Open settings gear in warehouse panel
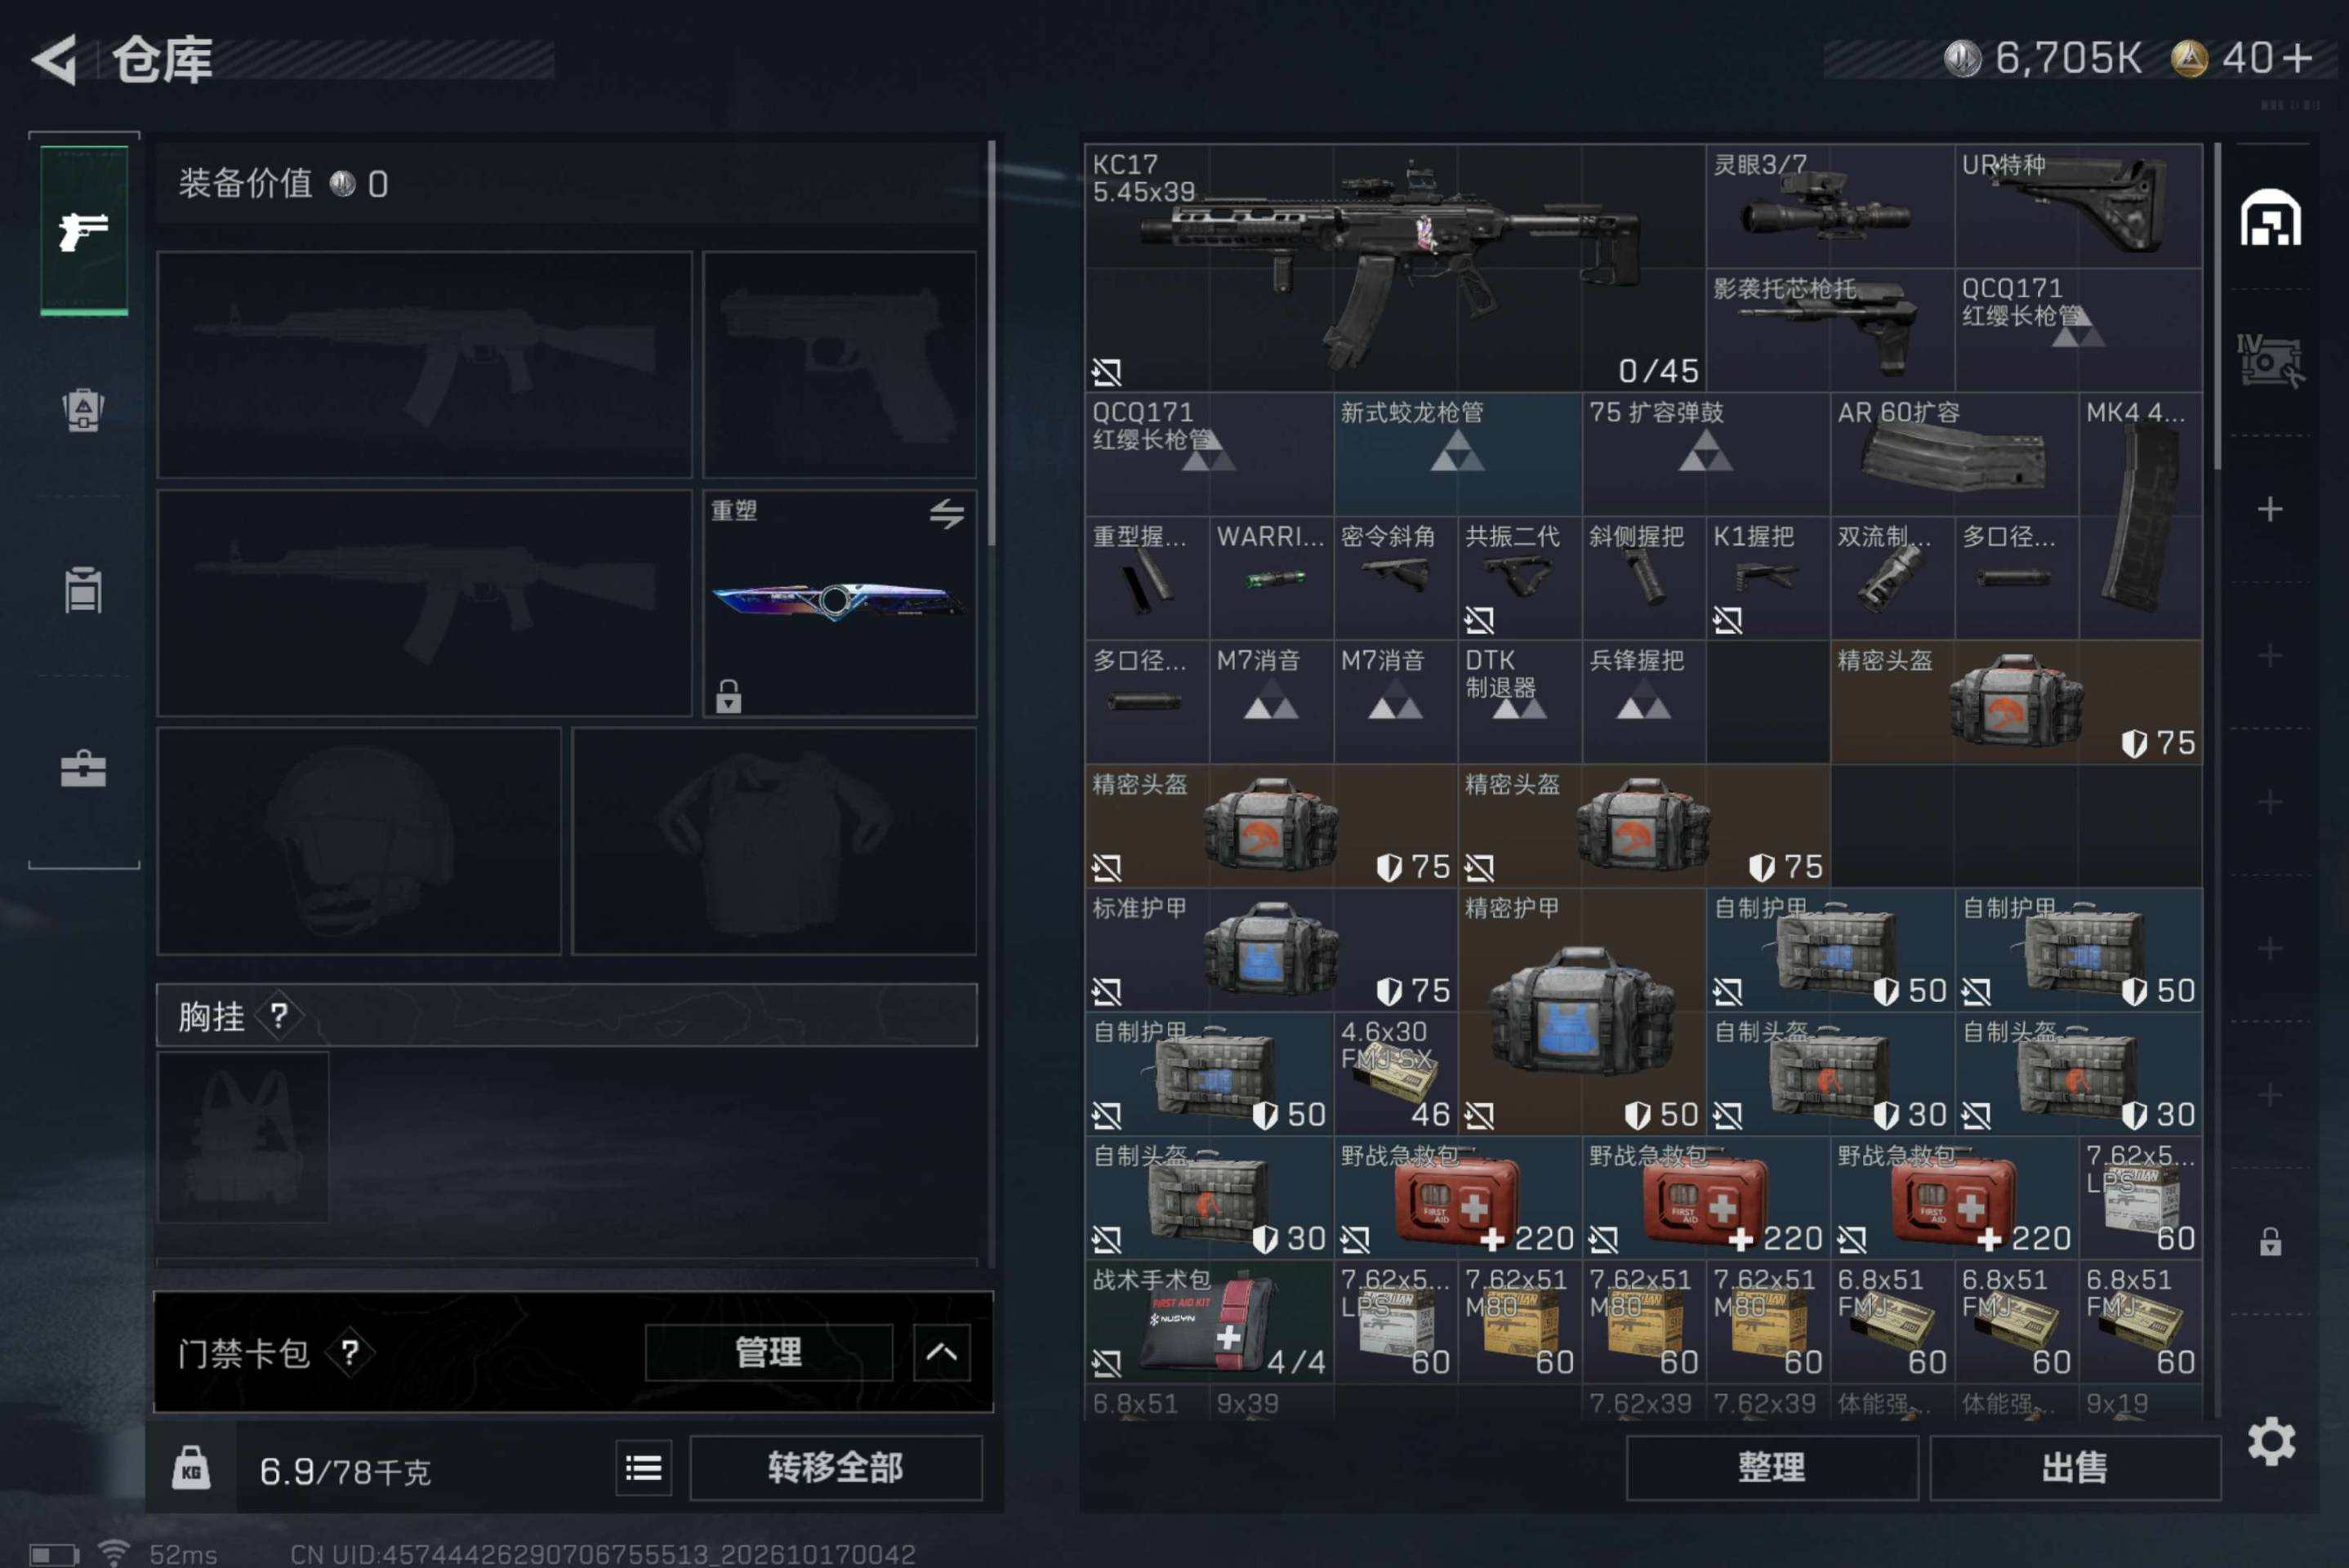This screenshot has height=1568, width=2349. point(2271,1441)
